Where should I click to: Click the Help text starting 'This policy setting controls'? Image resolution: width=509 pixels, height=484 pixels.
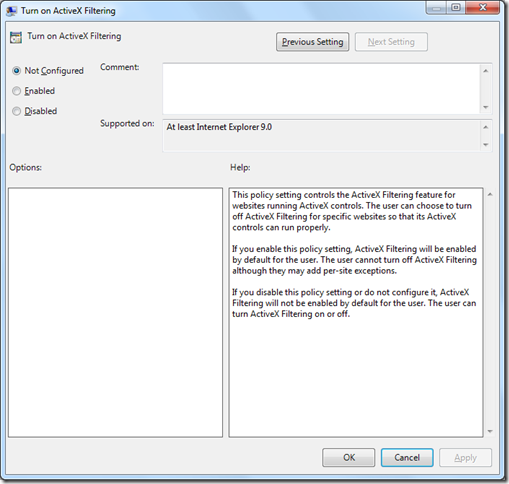coord(352,211)
